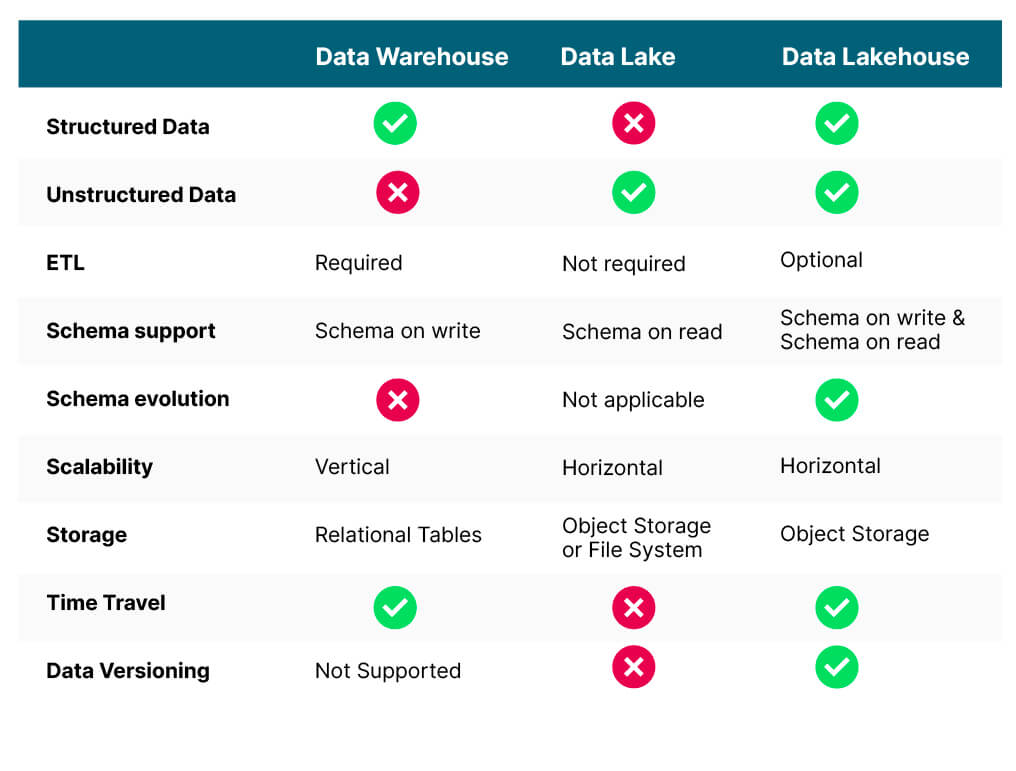Screen dimensions: 1016x771
Task: Select the Schema evolution check under Data Lakehouse
Action: pos(836,400)
